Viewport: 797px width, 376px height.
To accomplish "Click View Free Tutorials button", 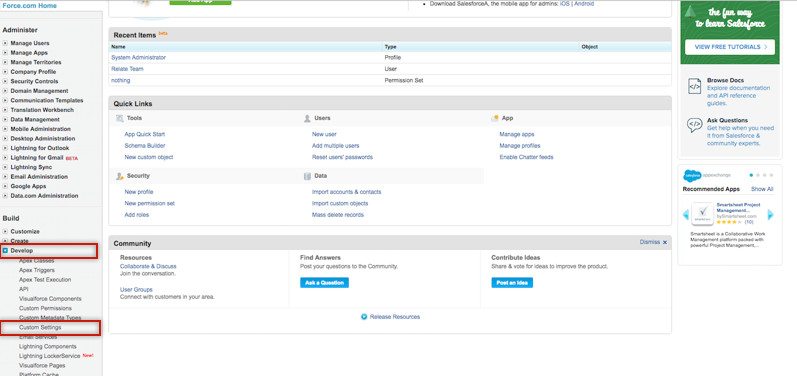I will [730, 47].
